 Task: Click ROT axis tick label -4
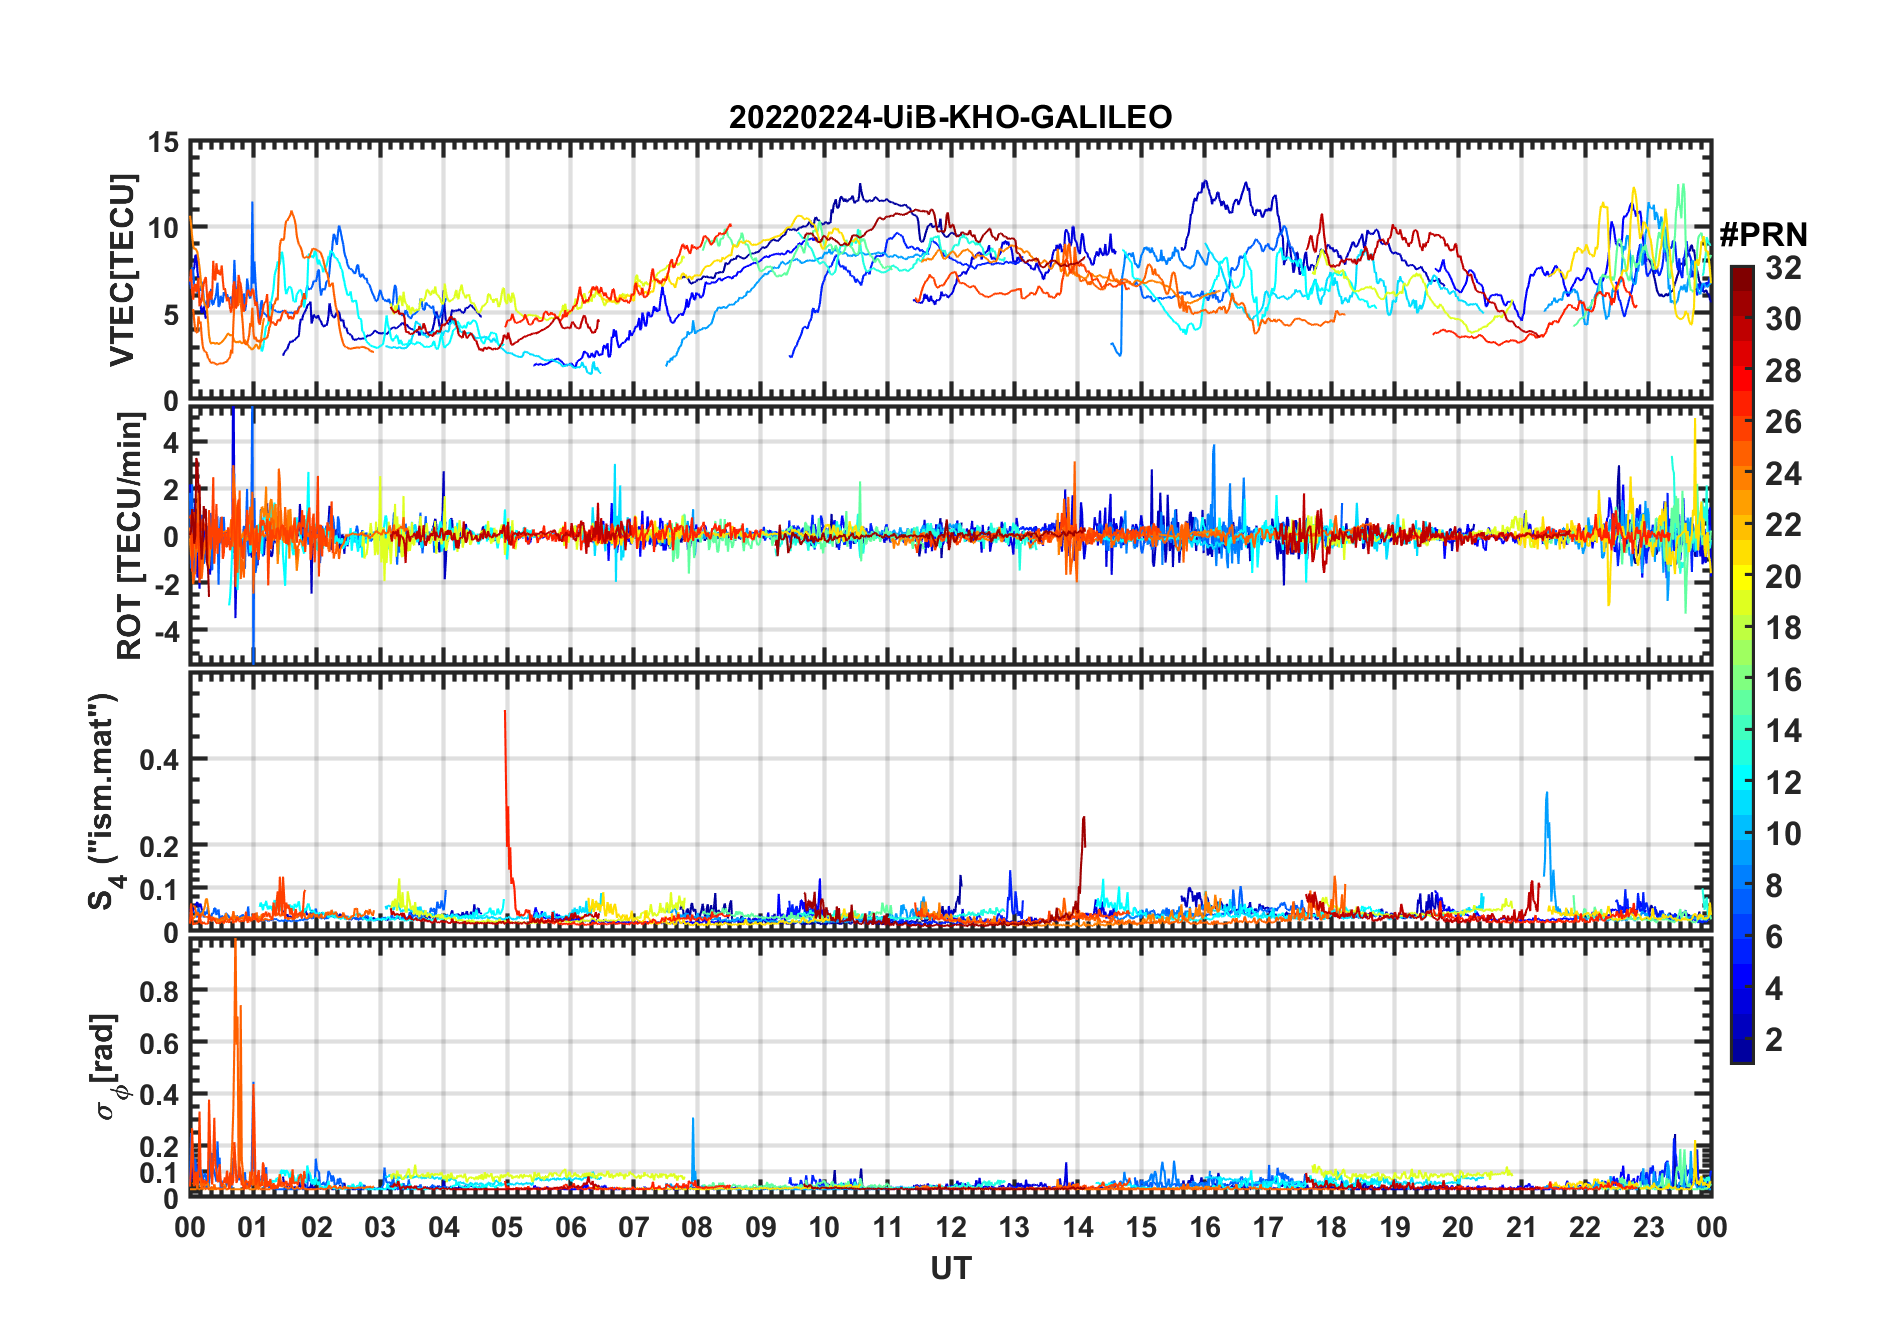(x=166, y=631)
